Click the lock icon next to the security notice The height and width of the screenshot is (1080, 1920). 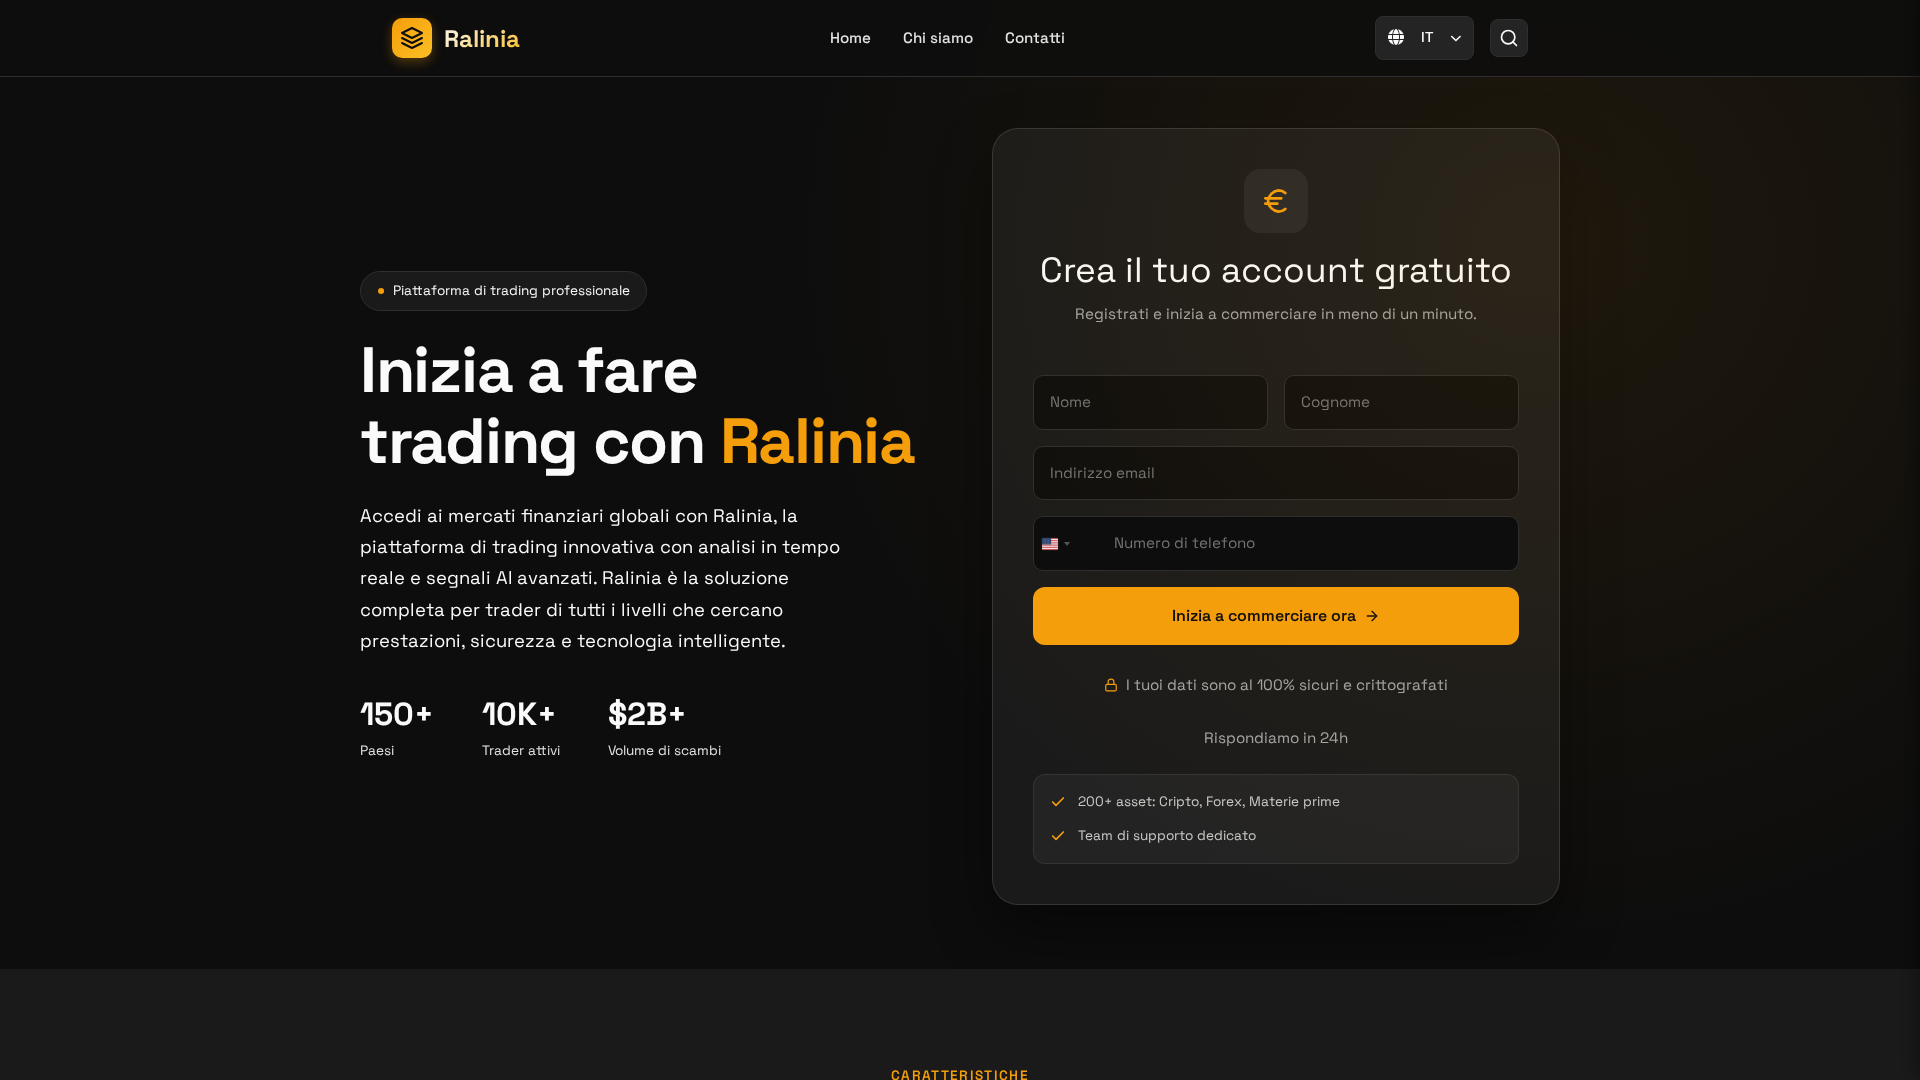click(x=1110, y=685)
